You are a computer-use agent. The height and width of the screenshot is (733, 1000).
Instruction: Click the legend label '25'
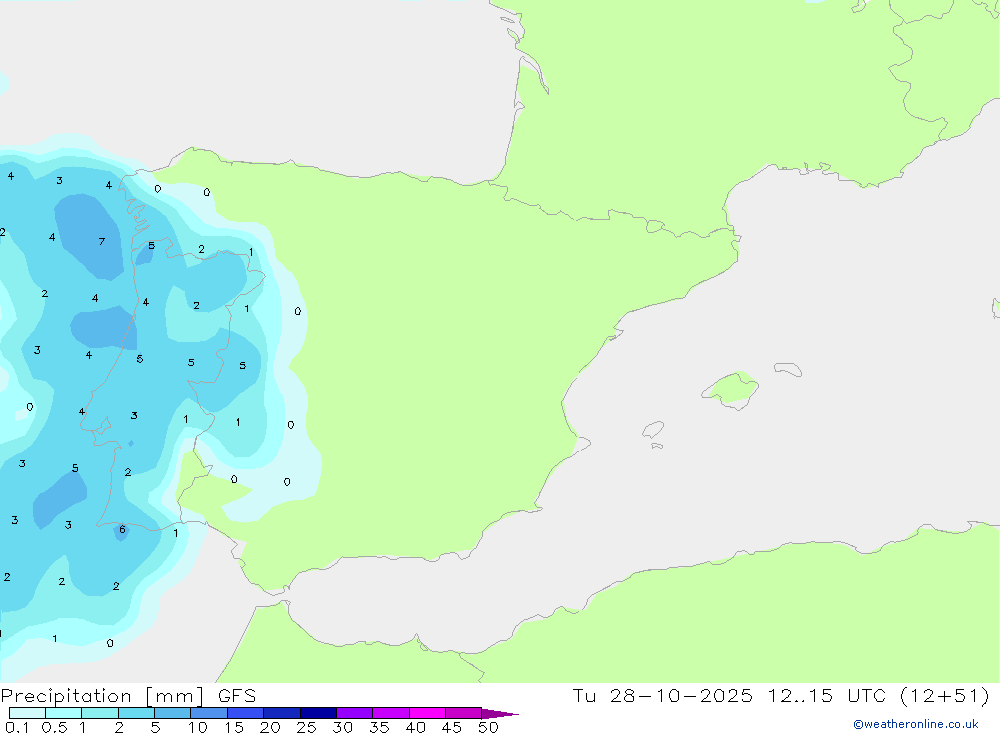click(x=307, y=727)
